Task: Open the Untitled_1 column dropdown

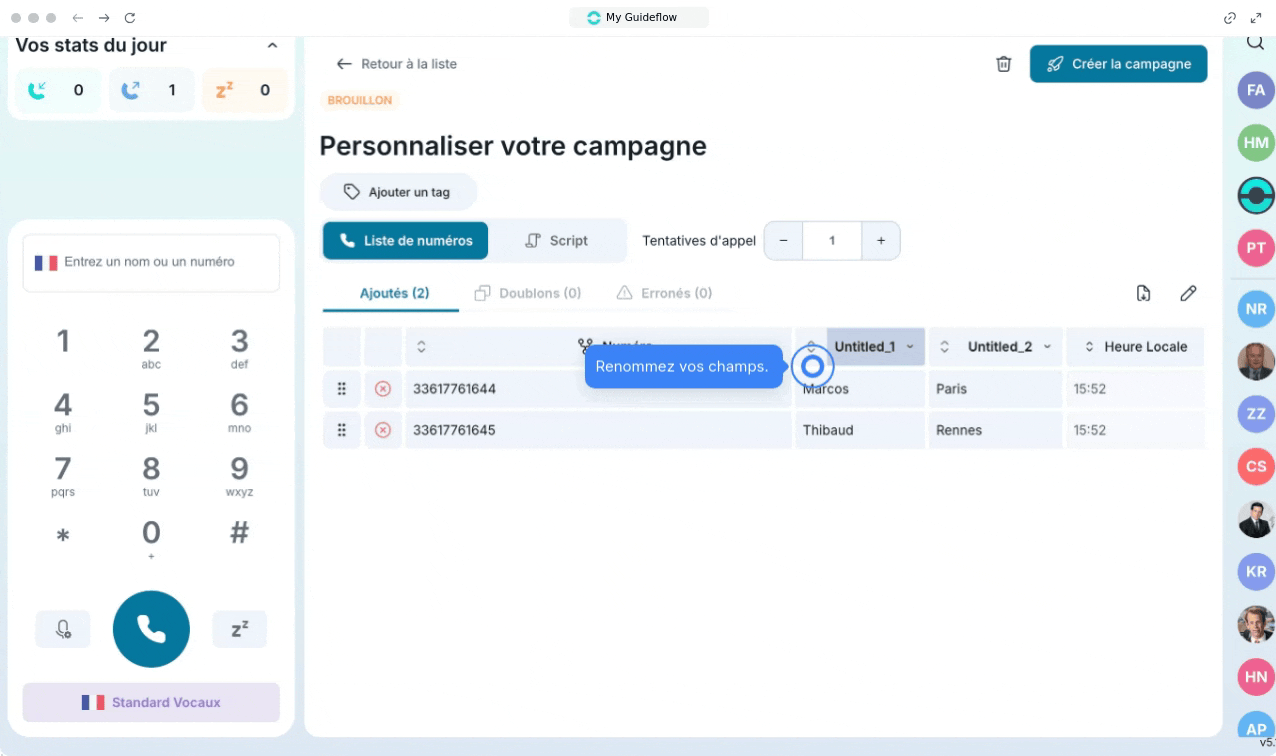Action: click(x=909, y=347)
